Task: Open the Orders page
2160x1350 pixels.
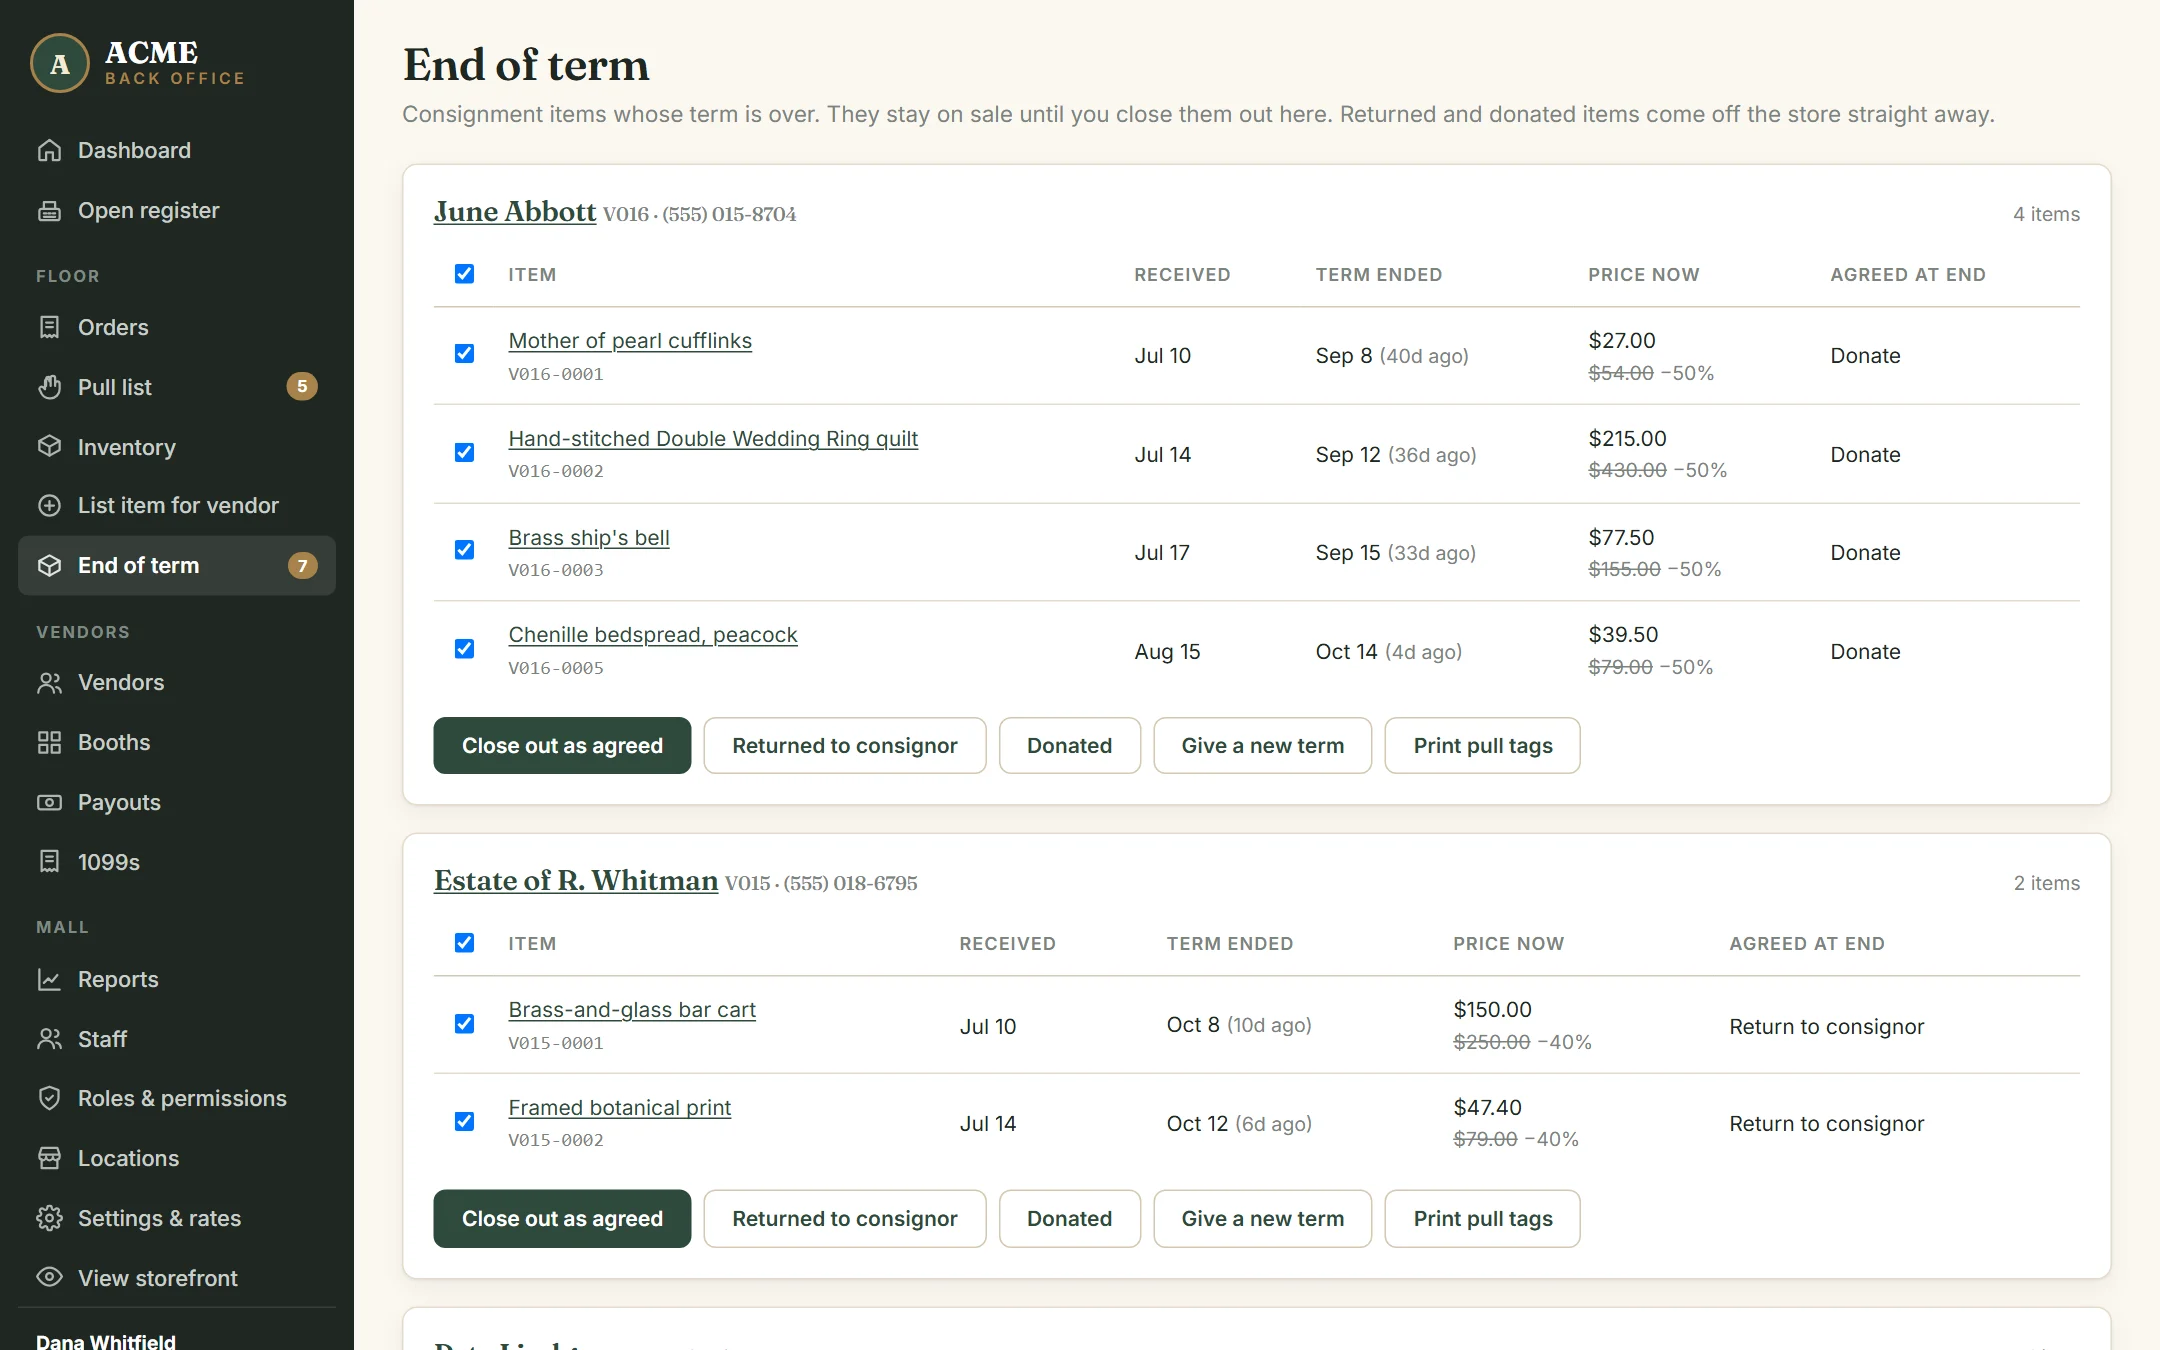Action: (176, 327)
